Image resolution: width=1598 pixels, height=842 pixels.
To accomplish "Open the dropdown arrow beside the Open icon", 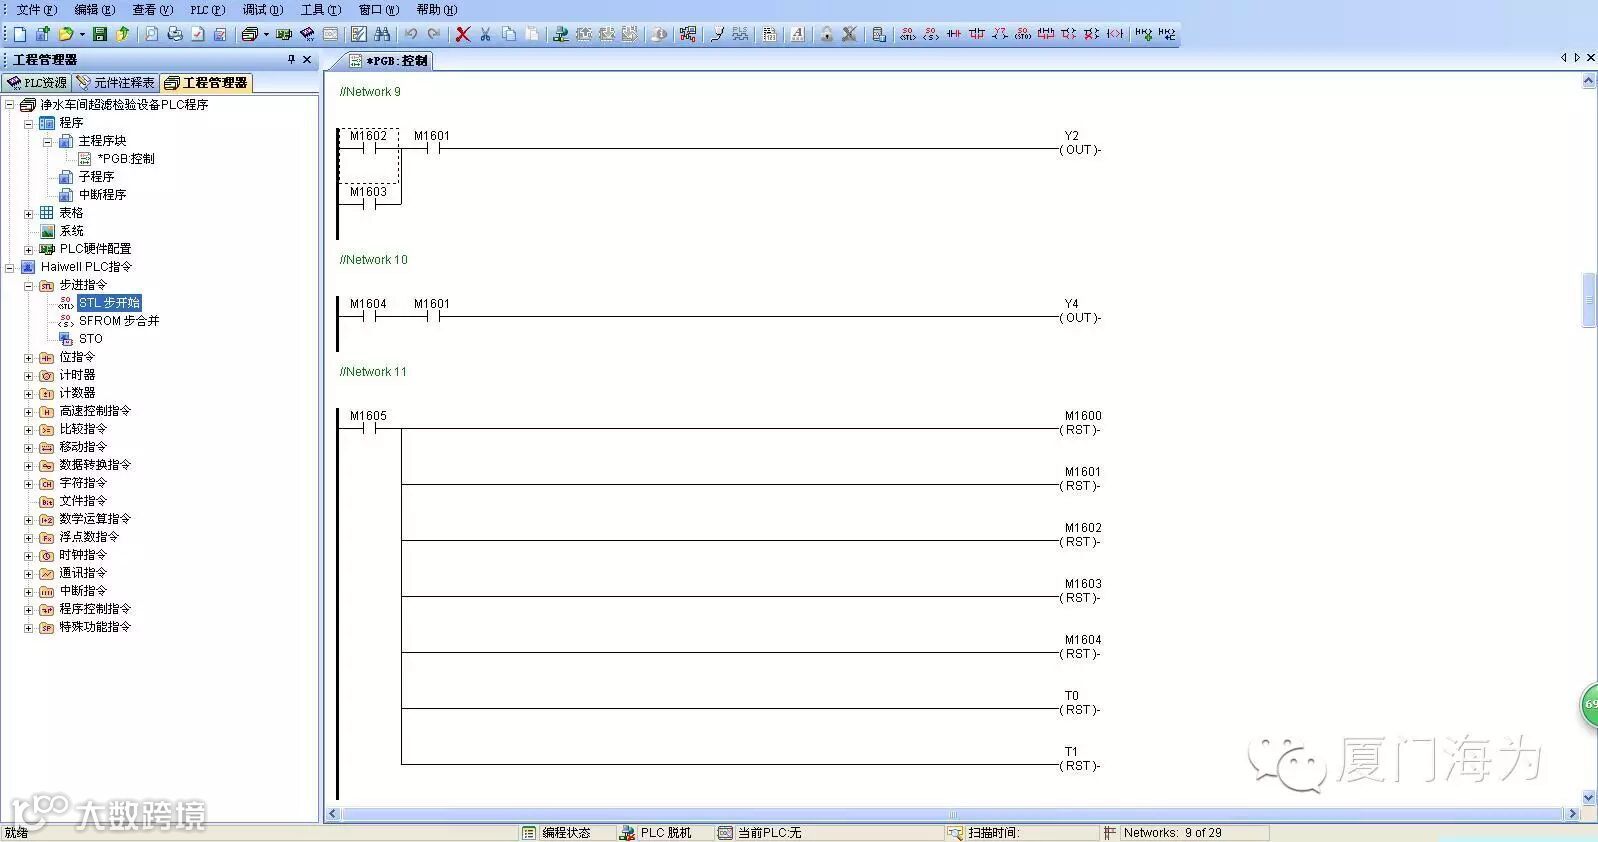I will pos(82,34).
